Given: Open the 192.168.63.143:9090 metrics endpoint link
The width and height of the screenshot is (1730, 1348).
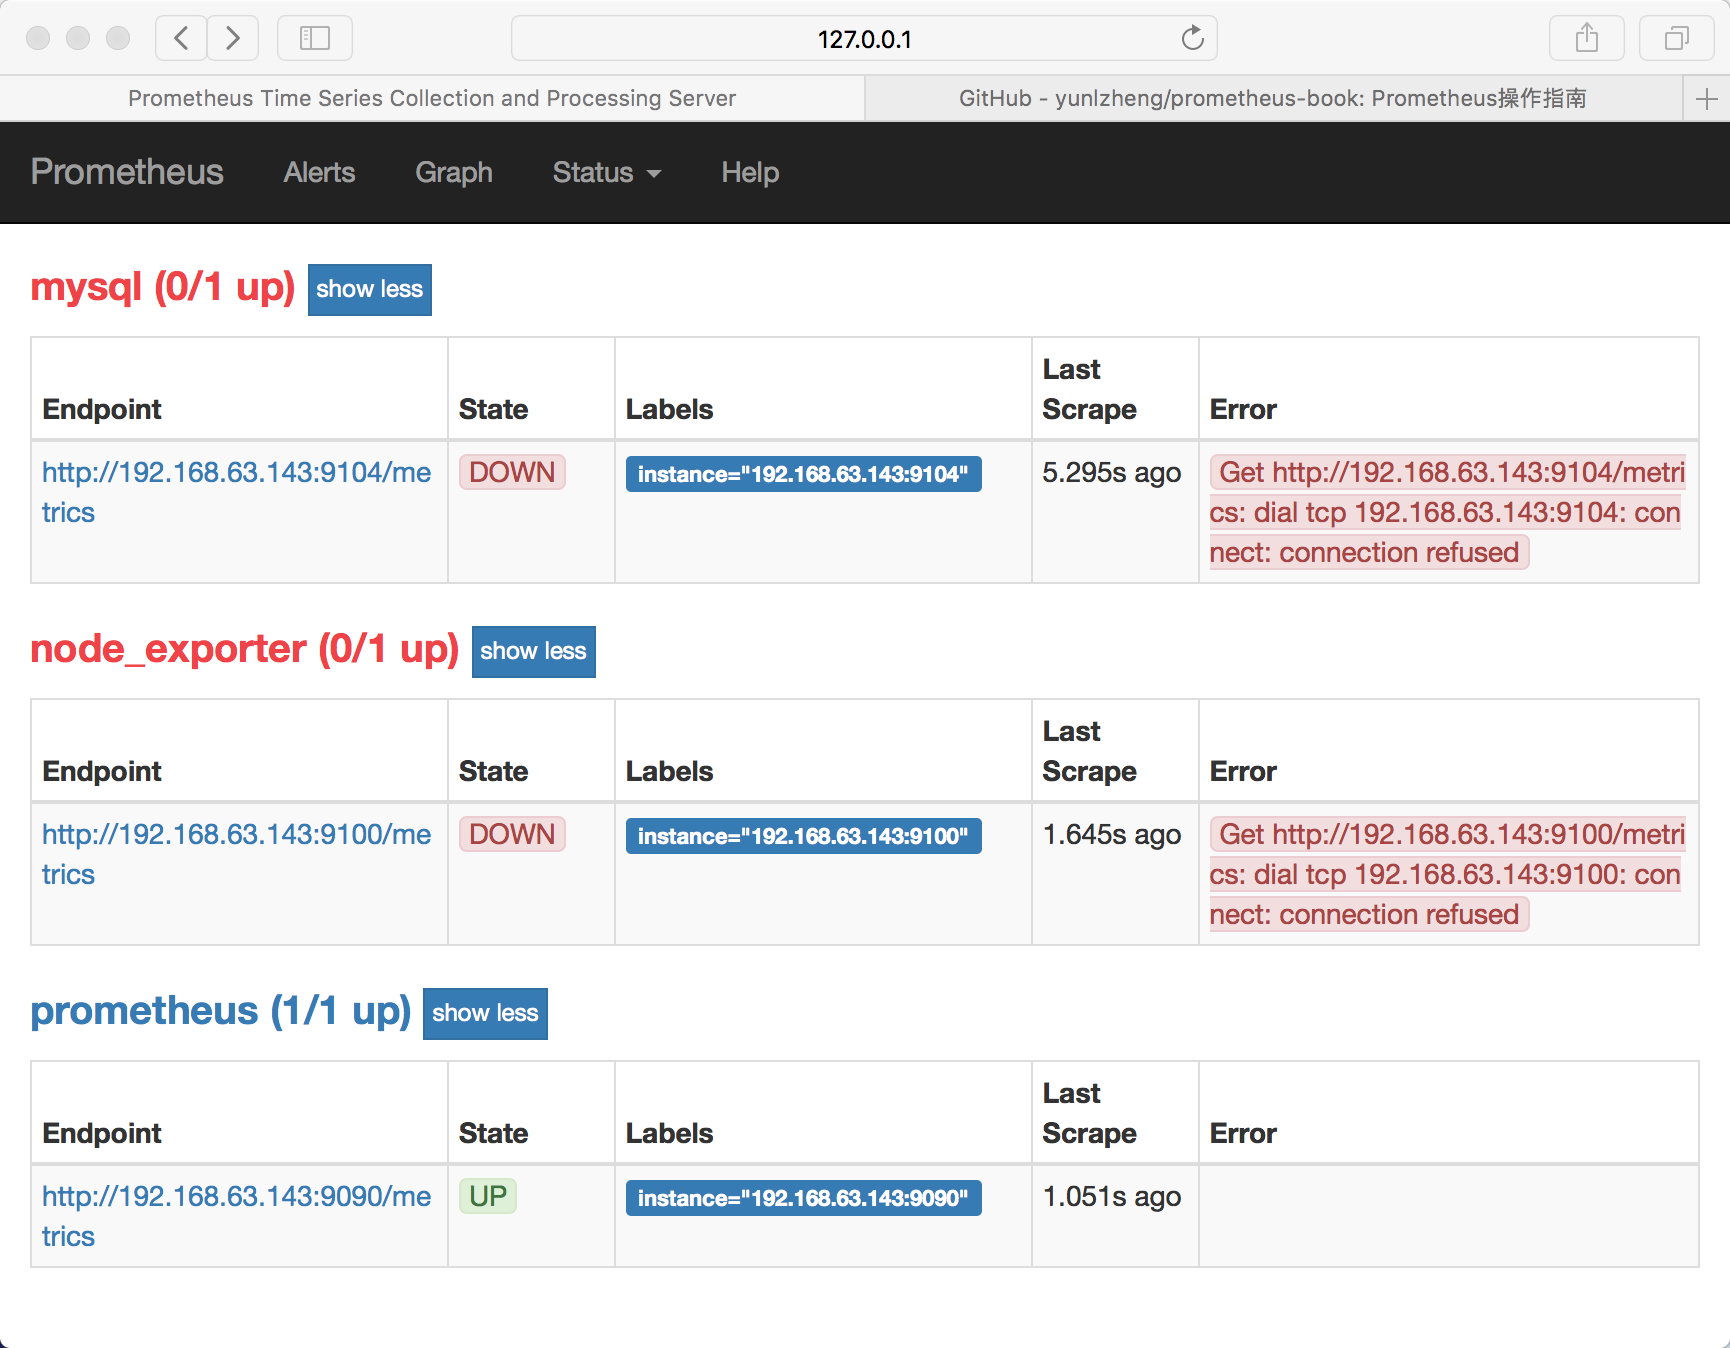Looking at the screenshot, I should click(x=236, y=1216).
